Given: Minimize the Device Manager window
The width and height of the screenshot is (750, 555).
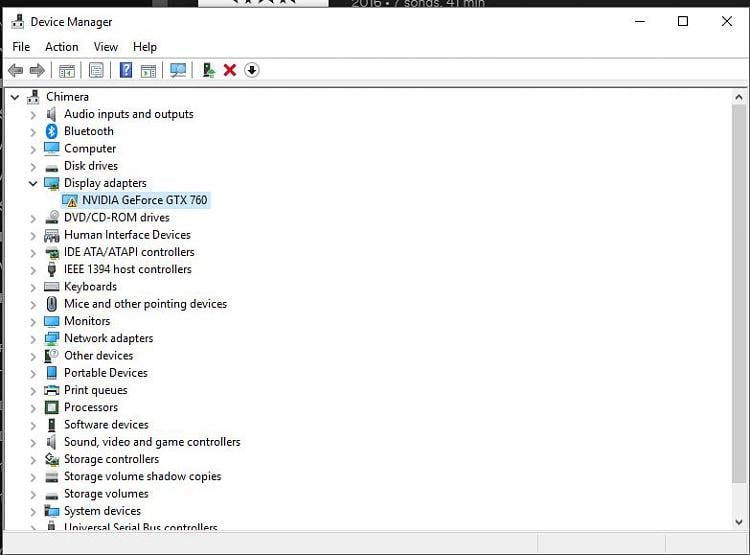Looking at the screenshot, I should point(640,22).
